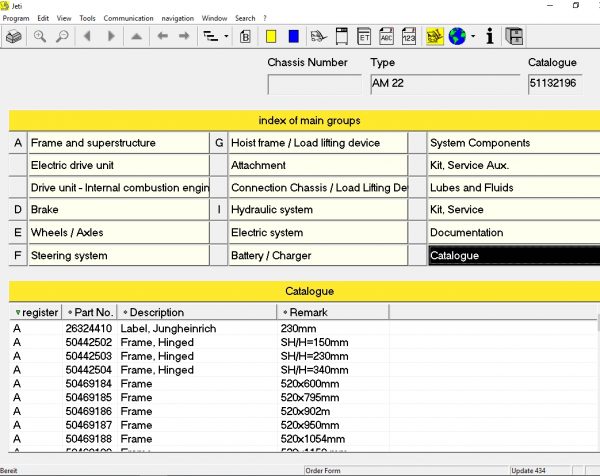
Task: Click the triangle next page arrow
Action: coord(111,36)
